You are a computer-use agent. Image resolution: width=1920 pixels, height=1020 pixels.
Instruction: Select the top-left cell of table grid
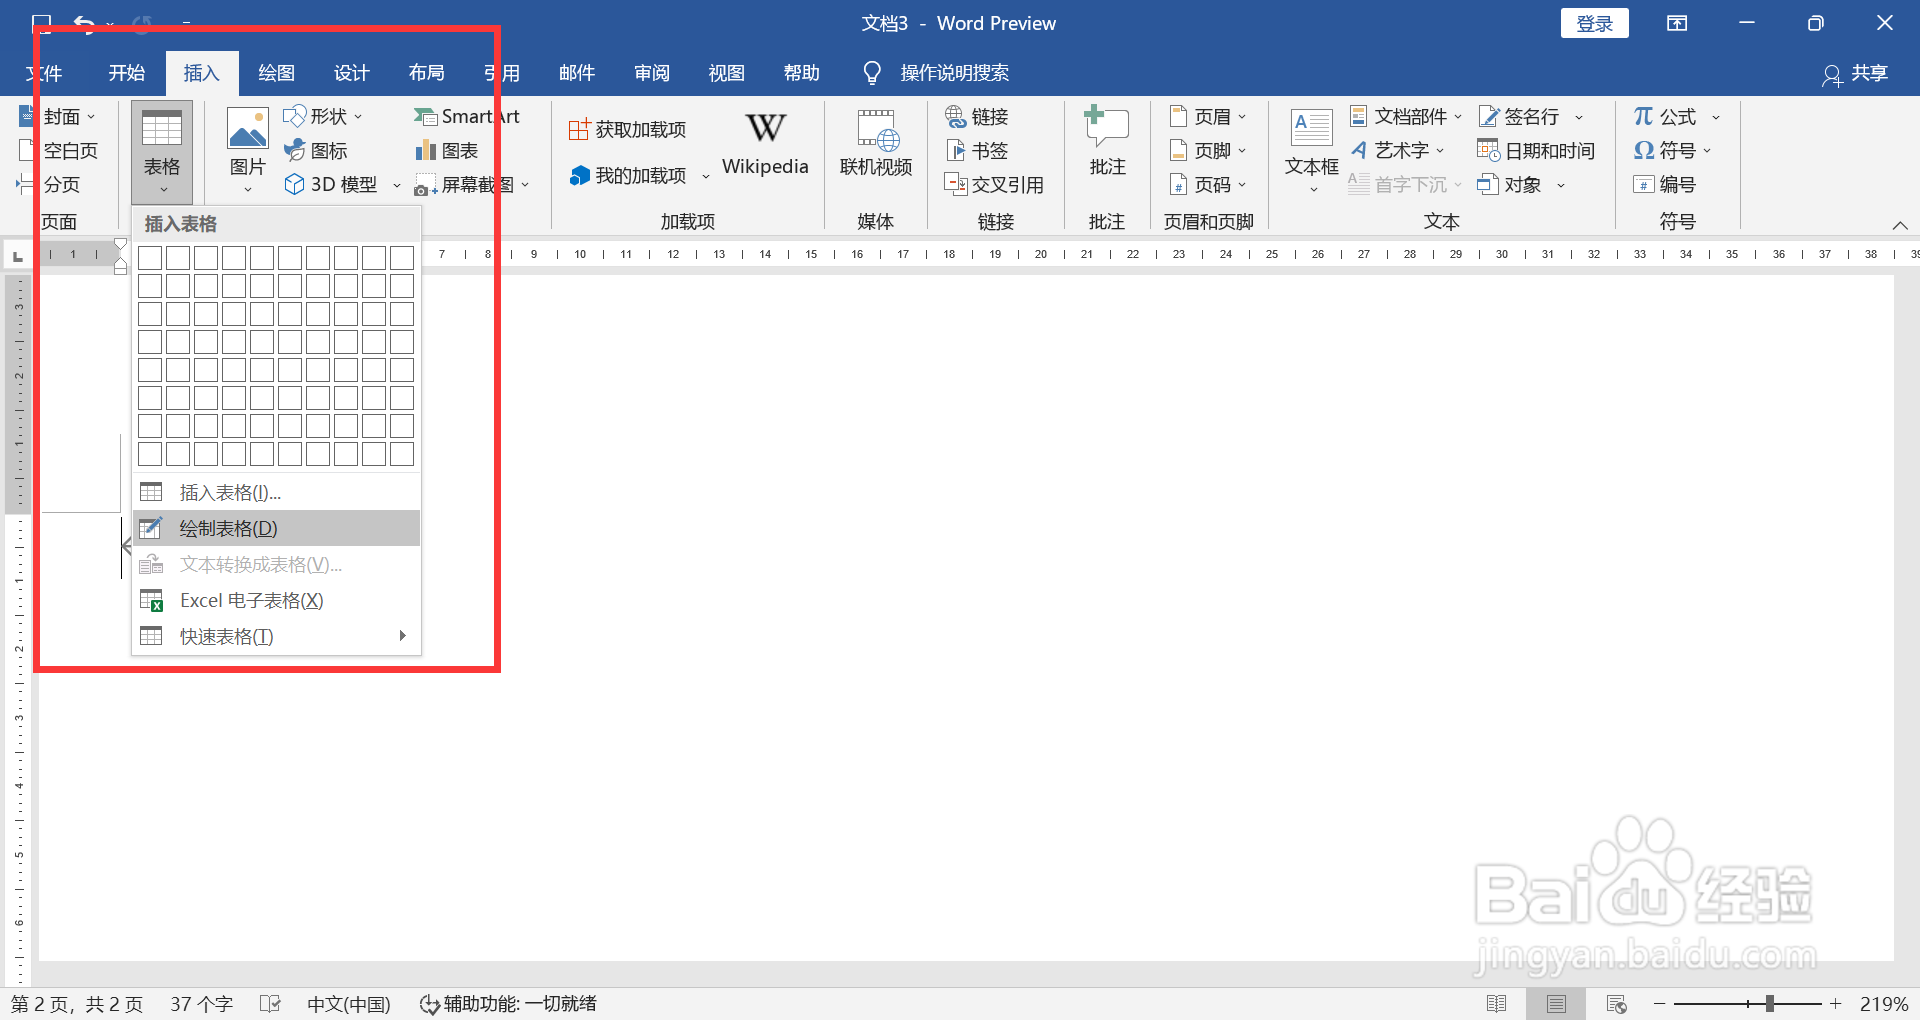point(150,258)
